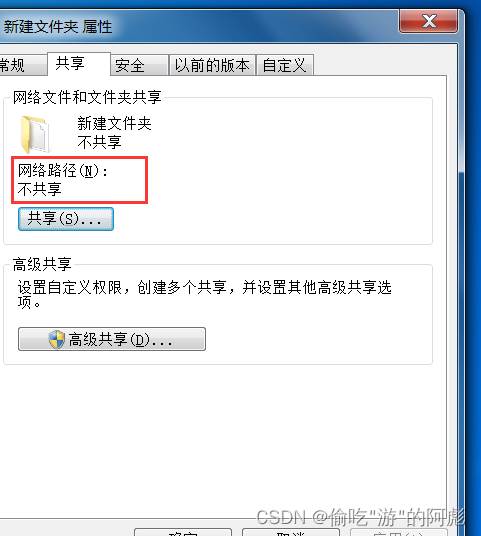Click the 新建文件夹 属性 title bar
Image resolution: width=481 pixels, height=536 pixels.
(198, 27)
